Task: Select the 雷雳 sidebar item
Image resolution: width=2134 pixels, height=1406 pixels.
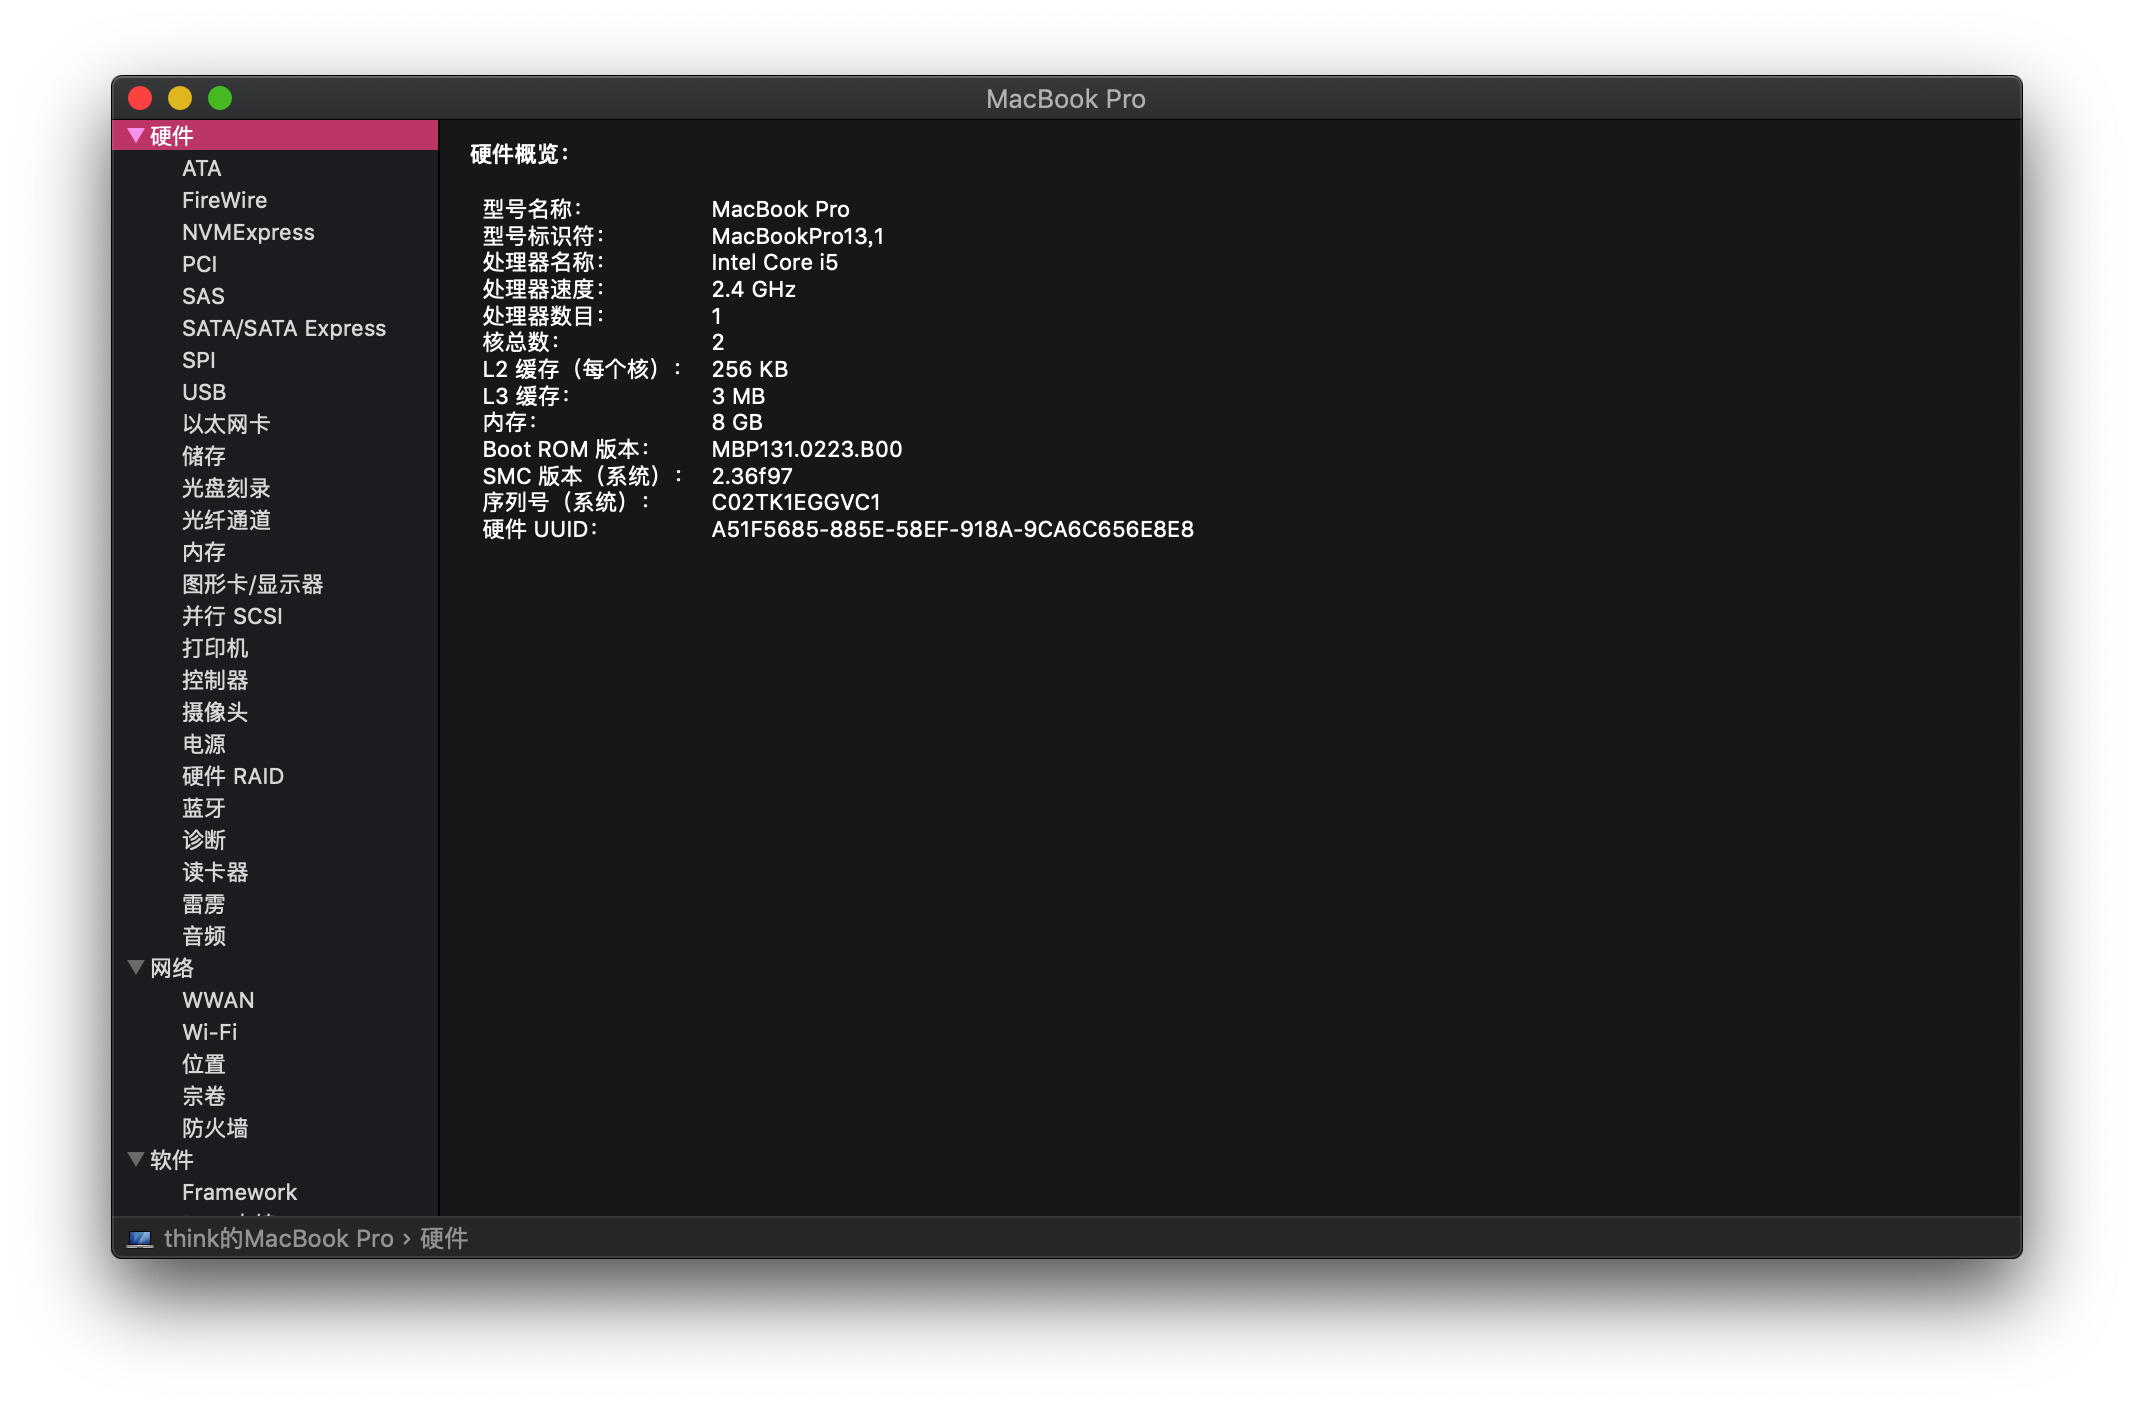Action: click(204, 904)
